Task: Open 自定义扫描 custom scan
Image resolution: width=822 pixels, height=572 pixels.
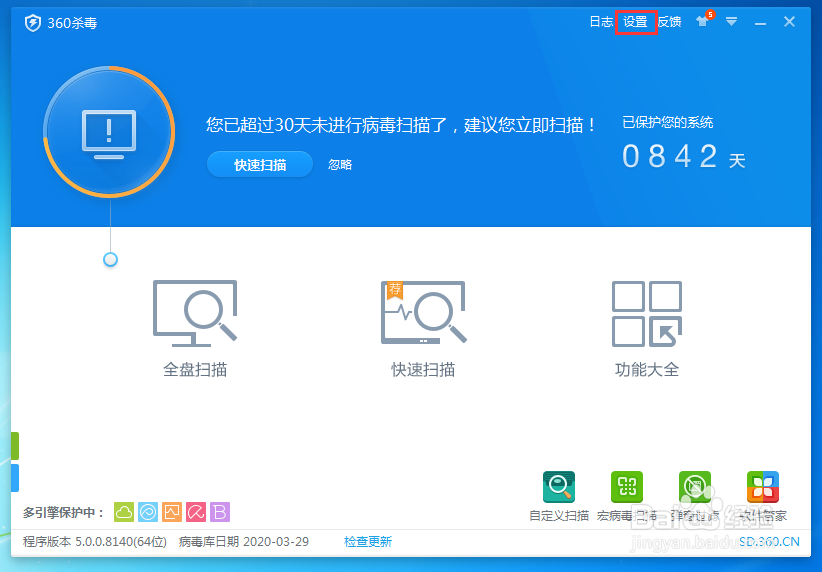Action: (559, 496)
